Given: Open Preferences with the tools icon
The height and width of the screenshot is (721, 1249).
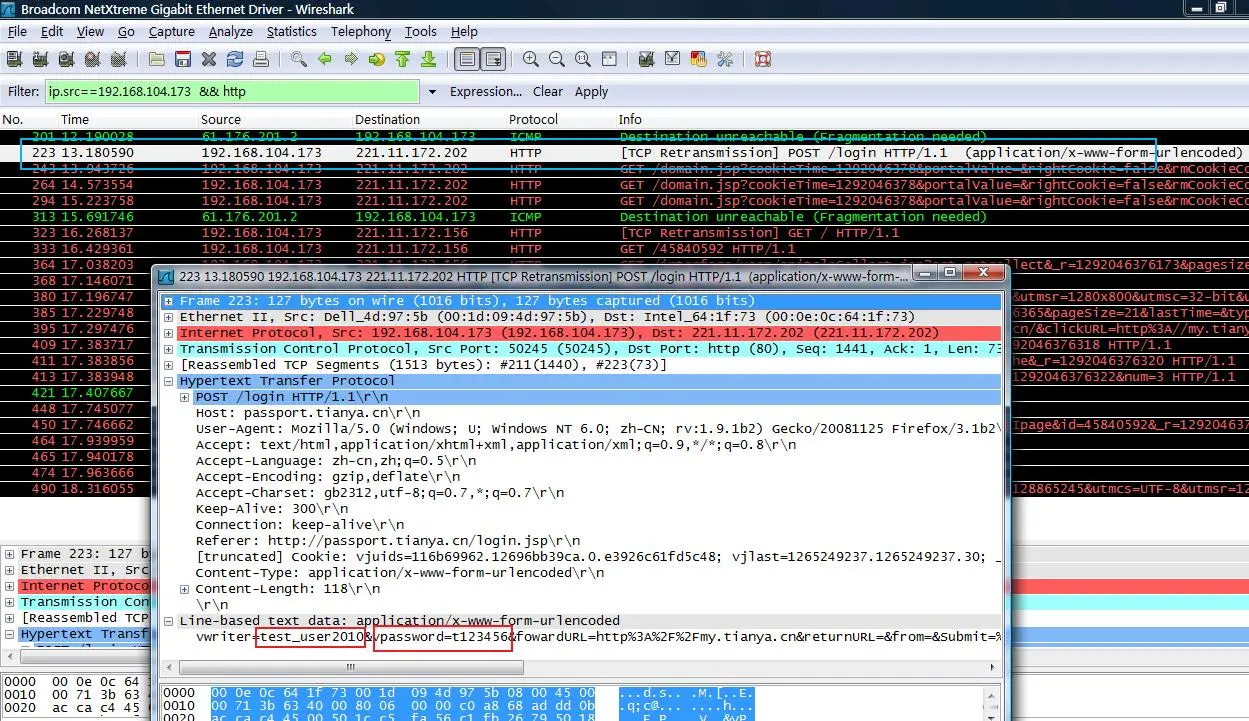Looking at the screenshot, I should [x=725, y=60].
